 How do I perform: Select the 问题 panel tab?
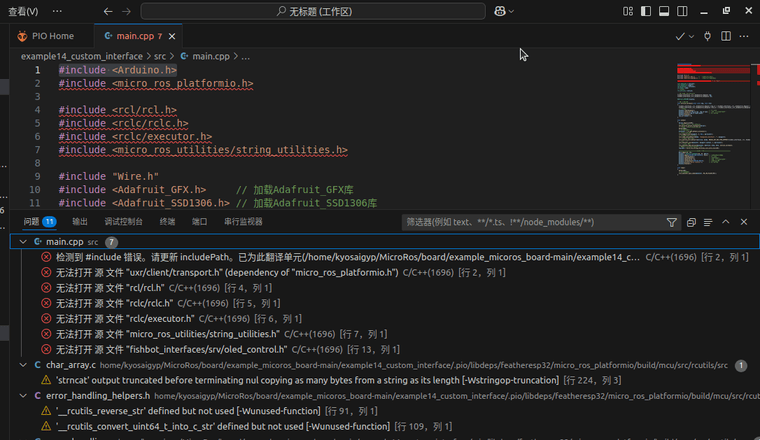[32, 221]
